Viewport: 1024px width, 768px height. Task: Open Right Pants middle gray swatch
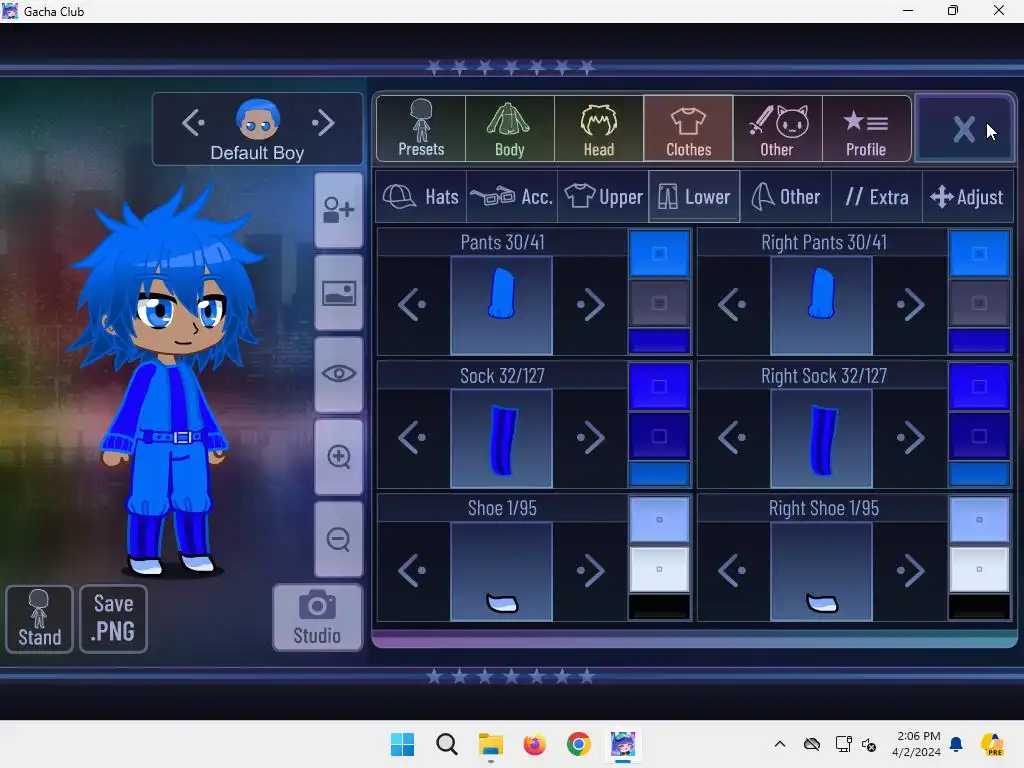[x=979, y=303]
